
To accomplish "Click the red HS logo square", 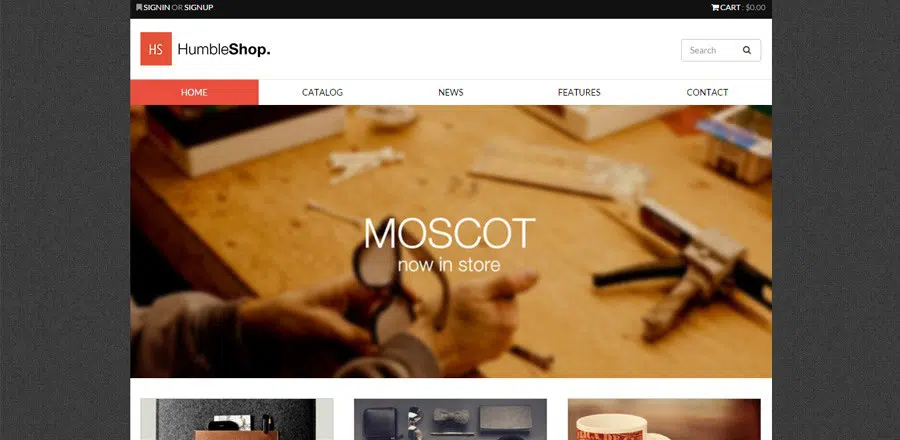I will (x=156, y=49).
